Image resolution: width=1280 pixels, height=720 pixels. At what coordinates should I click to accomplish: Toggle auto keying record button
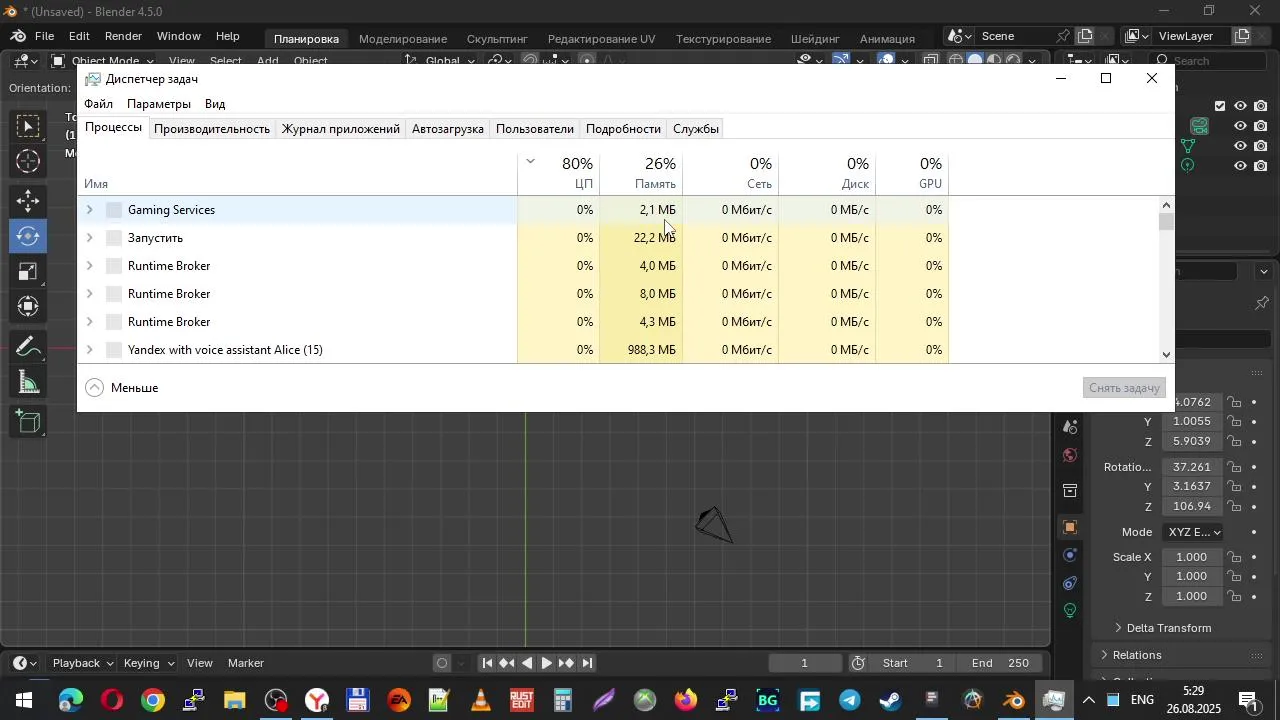pos(442,663)
